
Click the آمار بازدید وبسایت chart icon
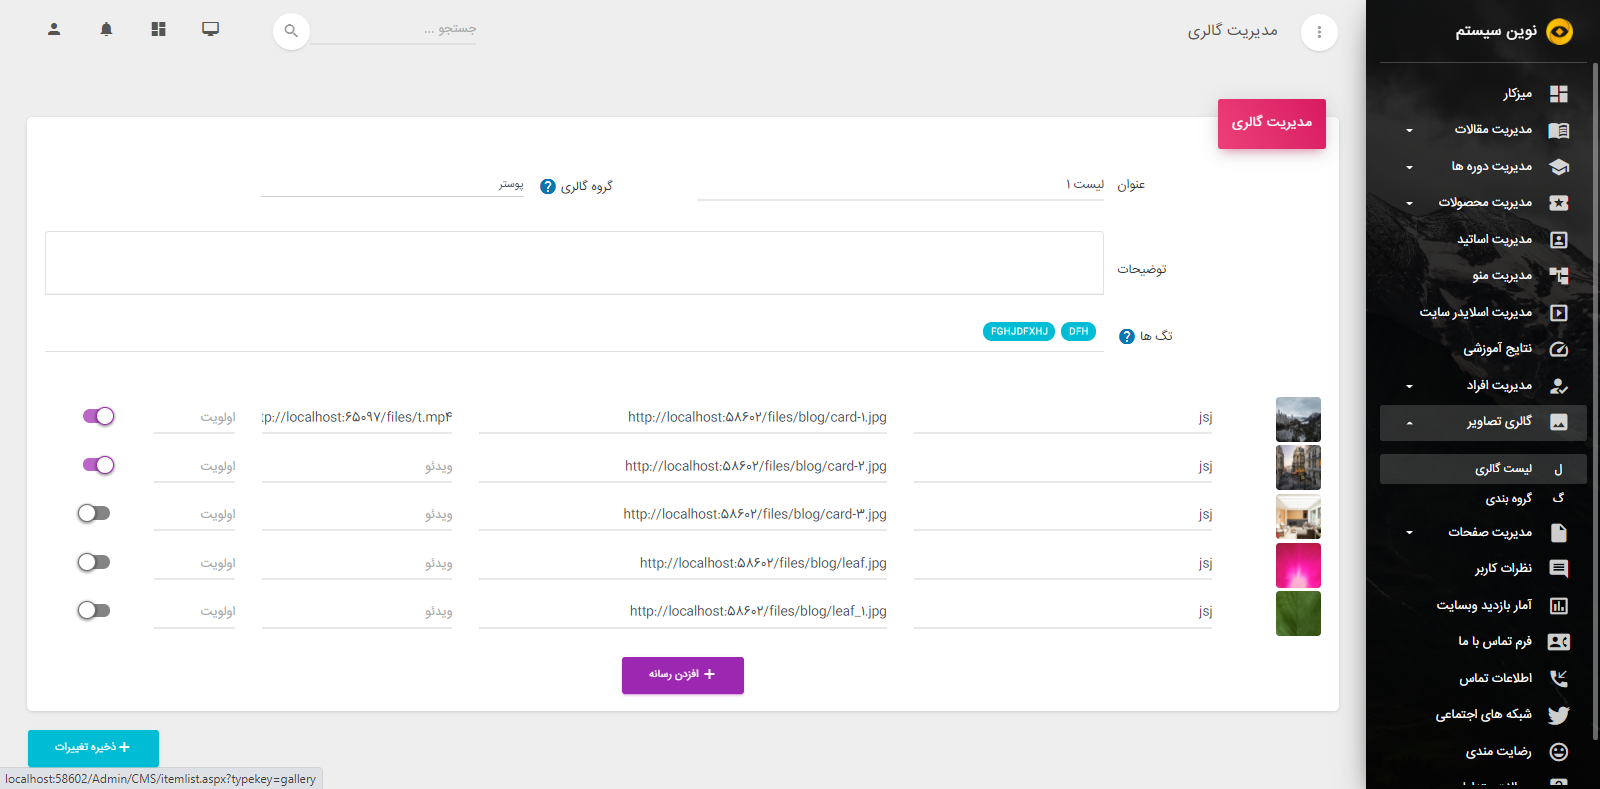[x=1558, y=606]
